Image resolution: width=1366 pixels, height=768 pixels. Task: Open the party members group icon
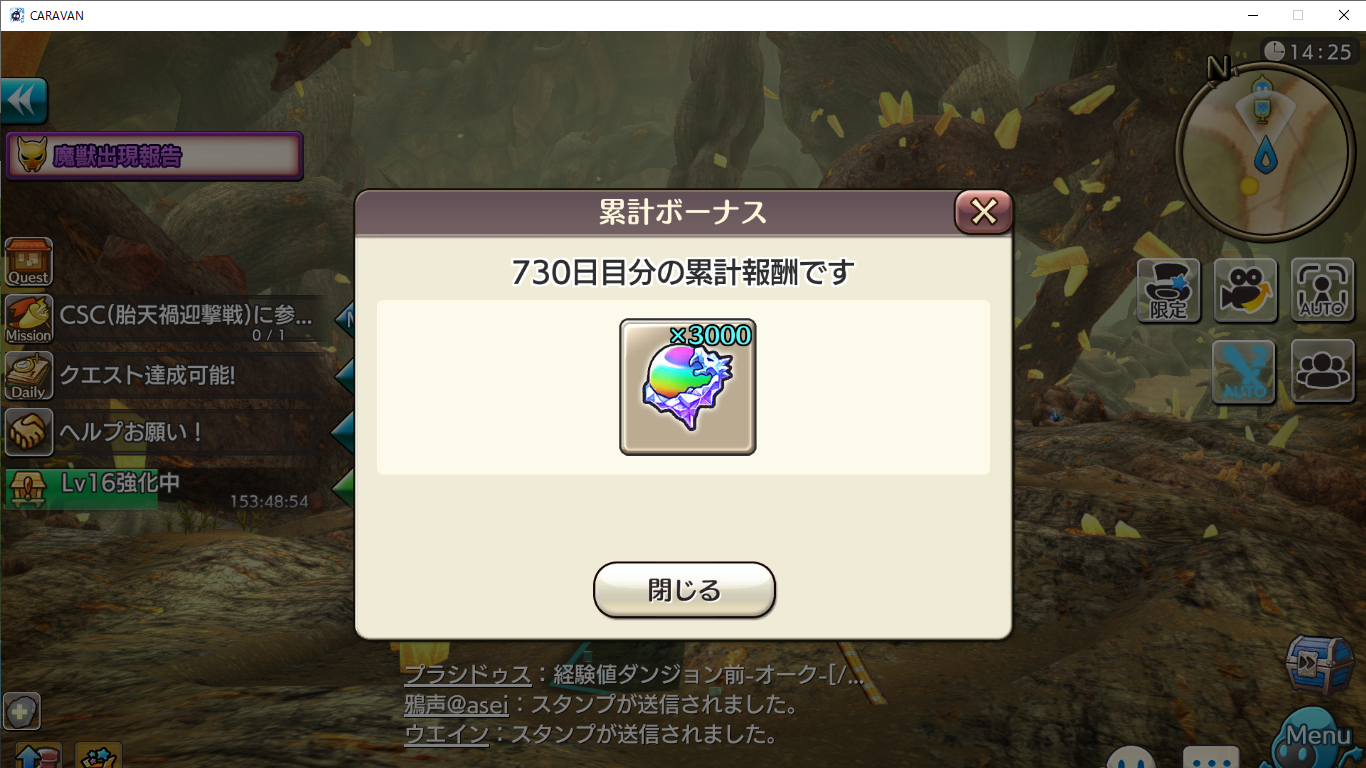tap(1322, 372)
